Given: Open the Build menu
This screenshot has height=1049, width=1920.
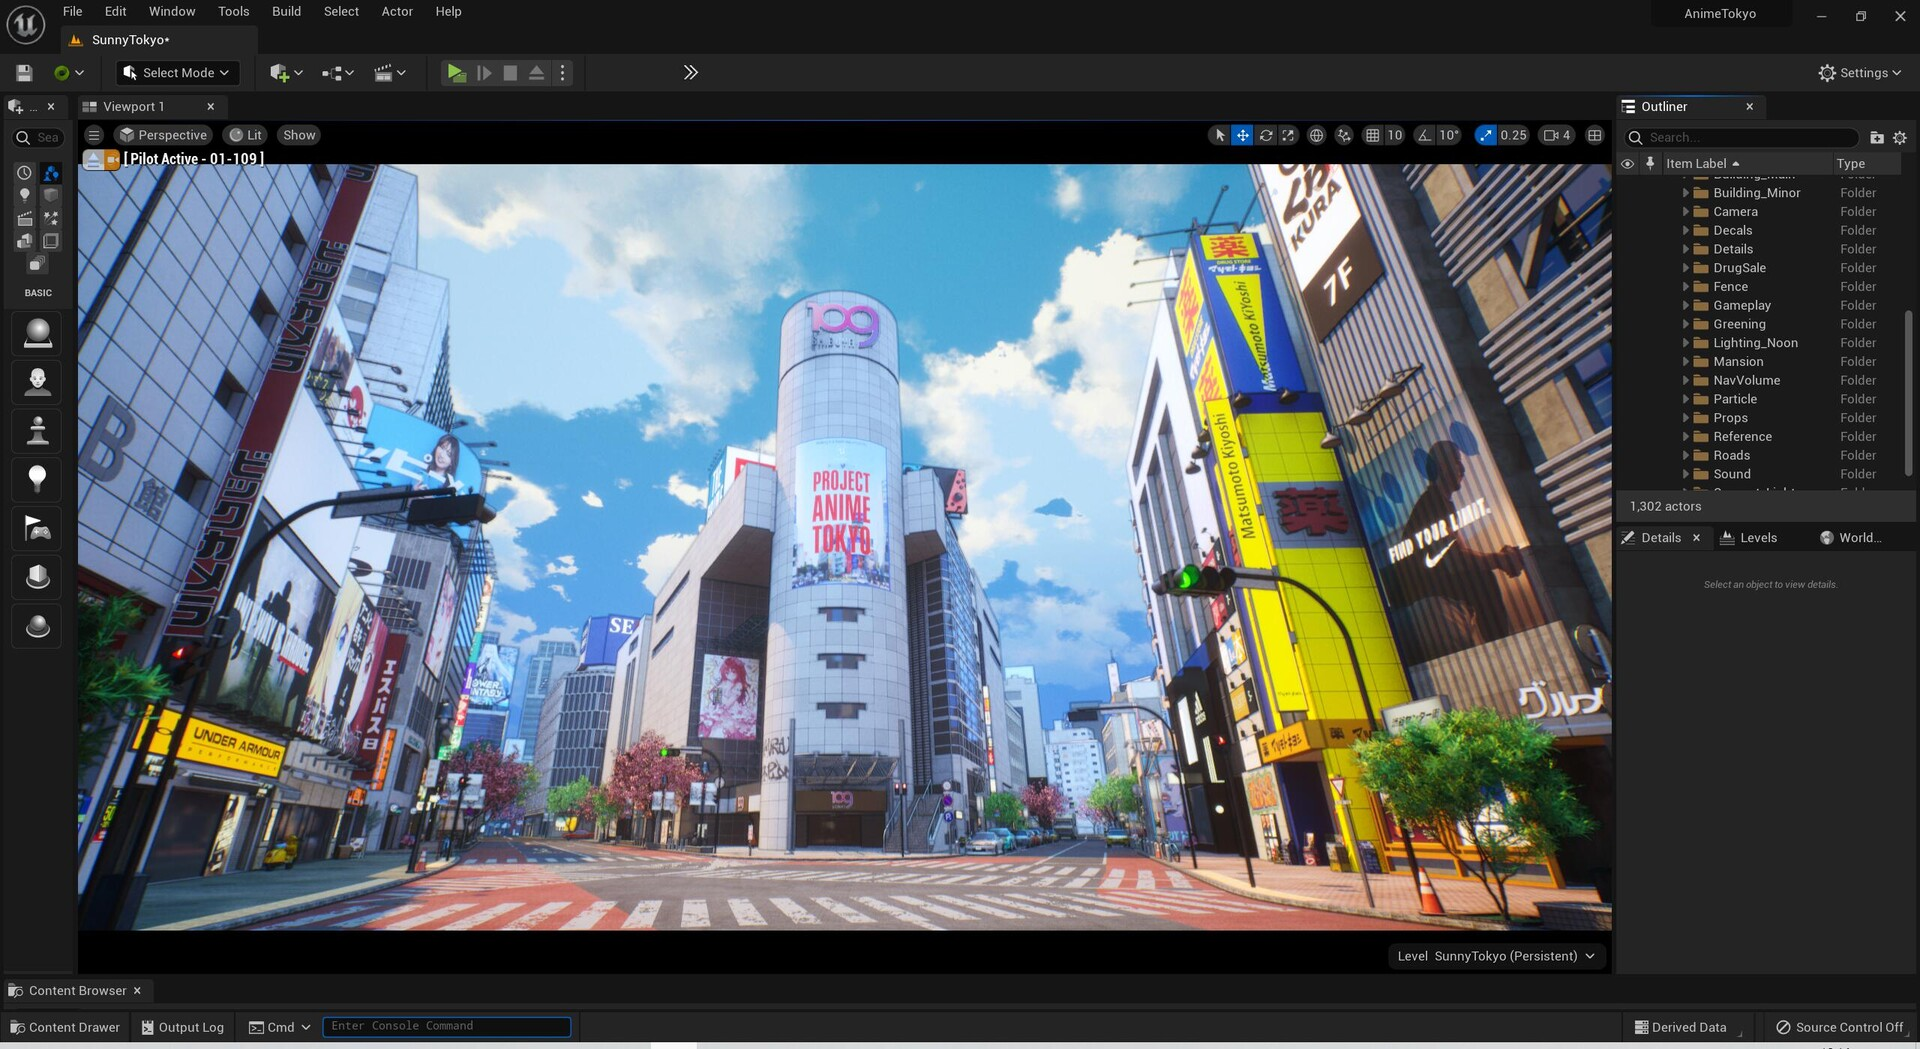Looking at the screenshot, I should click(287, 12).
